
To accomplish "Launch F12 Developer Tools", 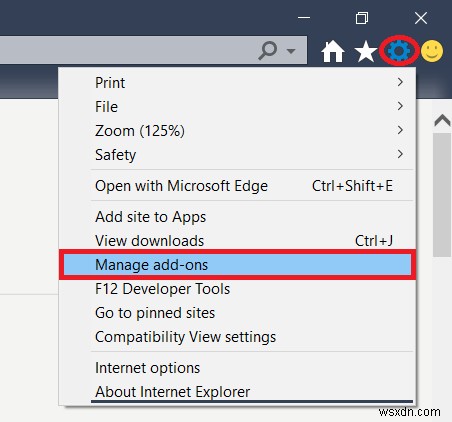I will point(237,289).
